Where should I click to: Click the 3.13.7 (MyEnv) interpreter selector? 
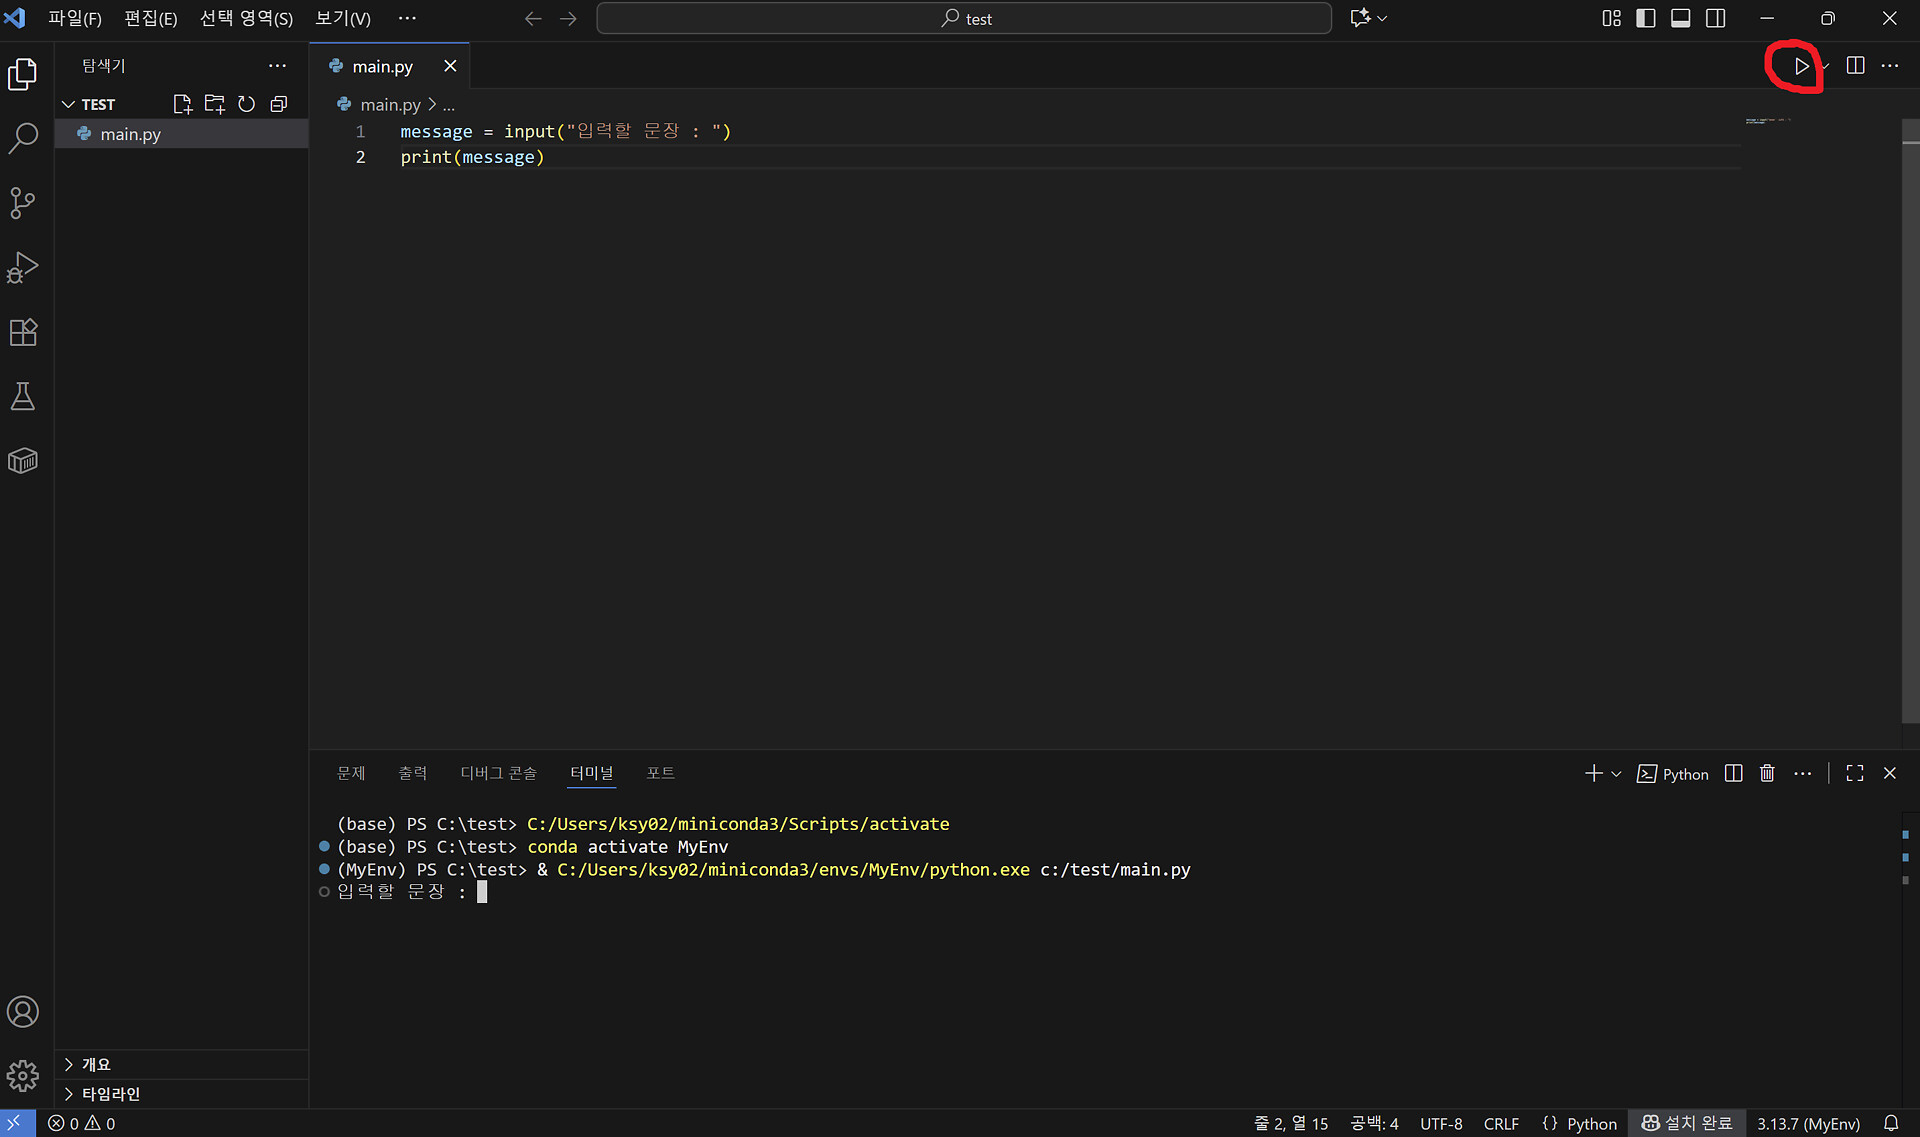[1808, 1123]
